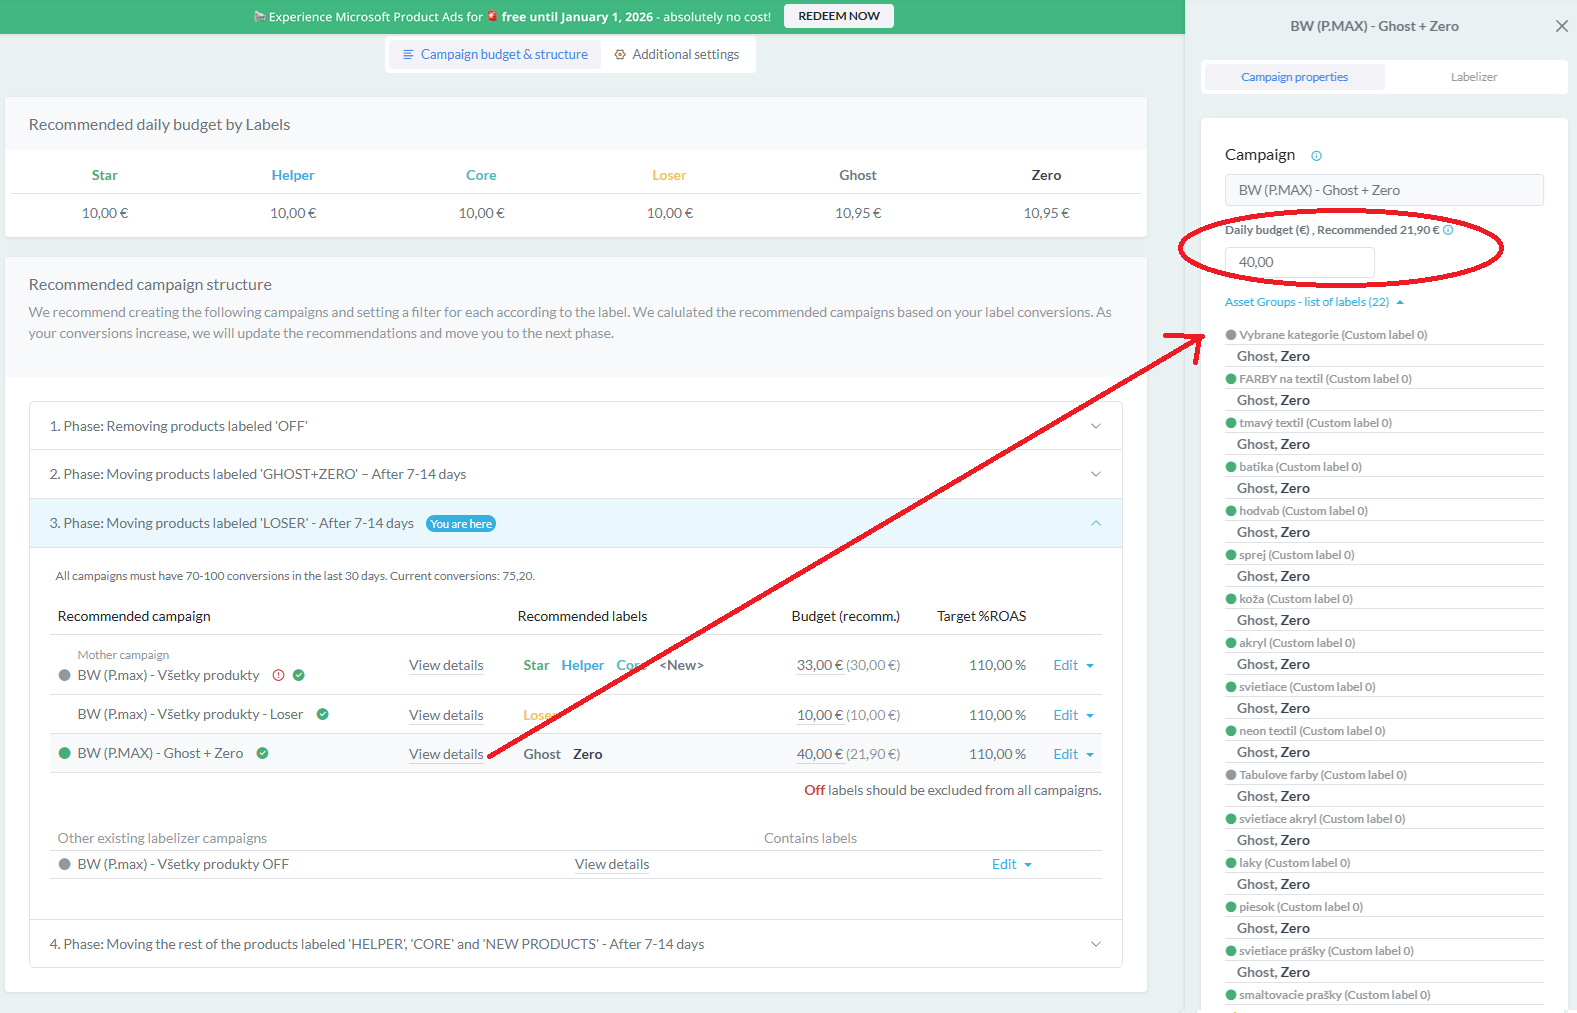Click grey status dot of Všetky produkty OFF

65,864
